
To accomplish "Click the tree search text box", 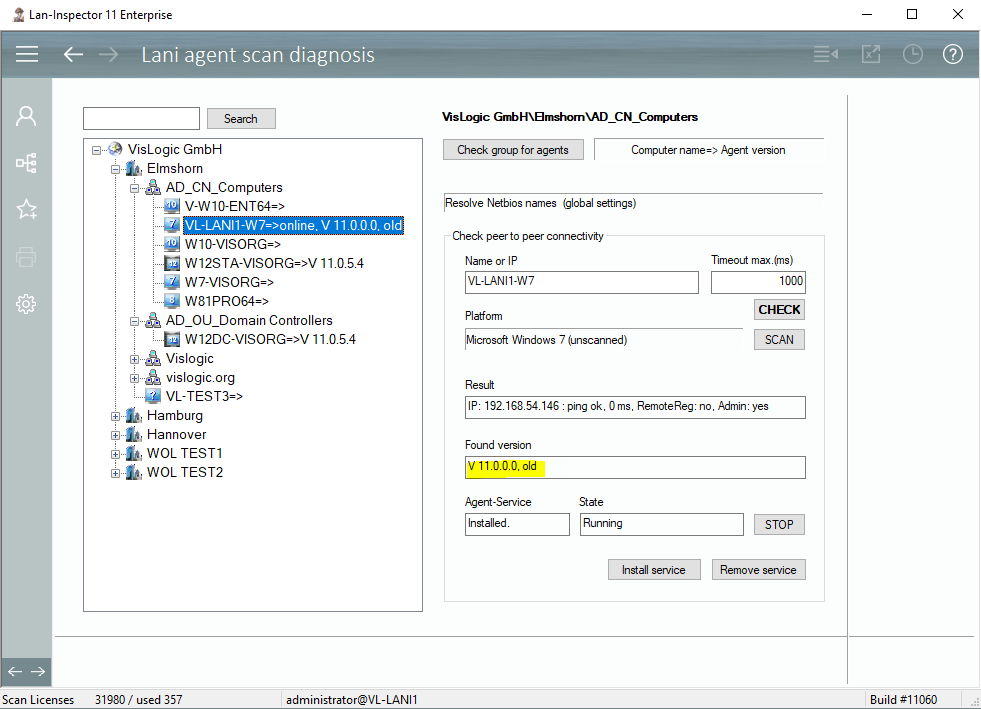I will click(141, 119).
